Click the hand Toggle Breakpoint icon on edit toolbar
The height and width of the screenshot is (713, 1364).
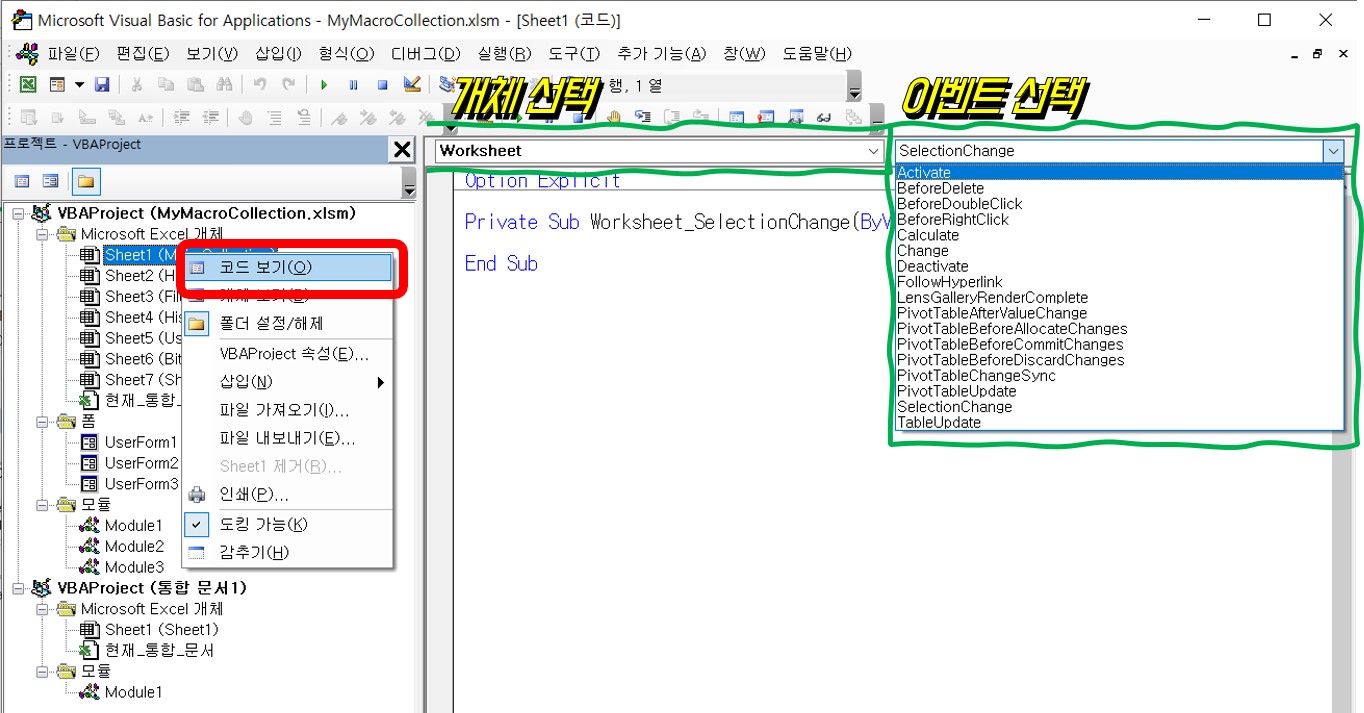pyautogui.click(x=246, y=118)
